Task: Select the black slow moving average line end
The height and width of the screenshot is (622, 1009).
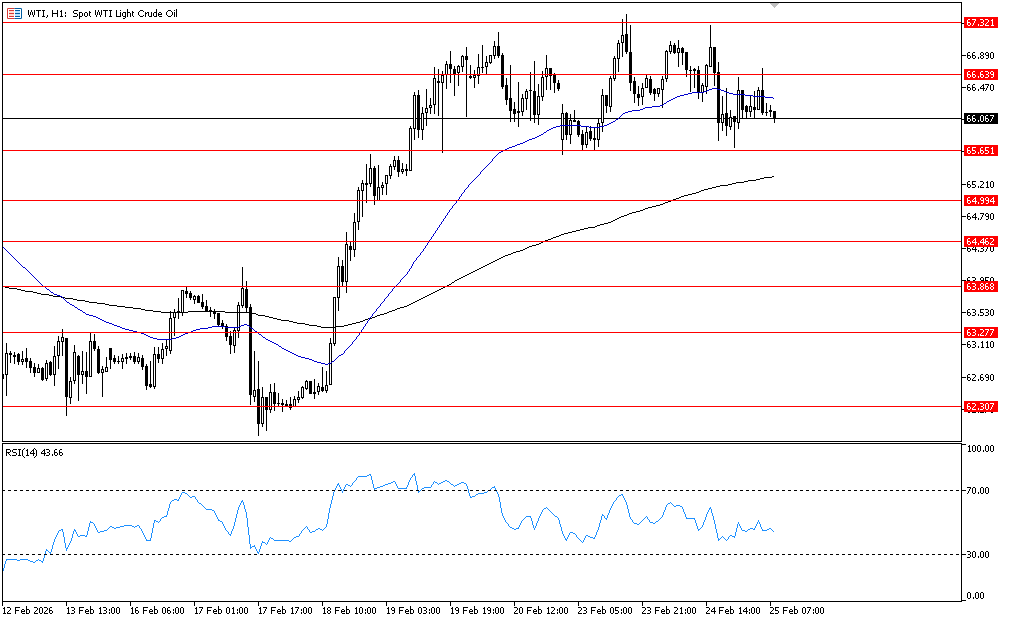Action: [x=773, y=177]
